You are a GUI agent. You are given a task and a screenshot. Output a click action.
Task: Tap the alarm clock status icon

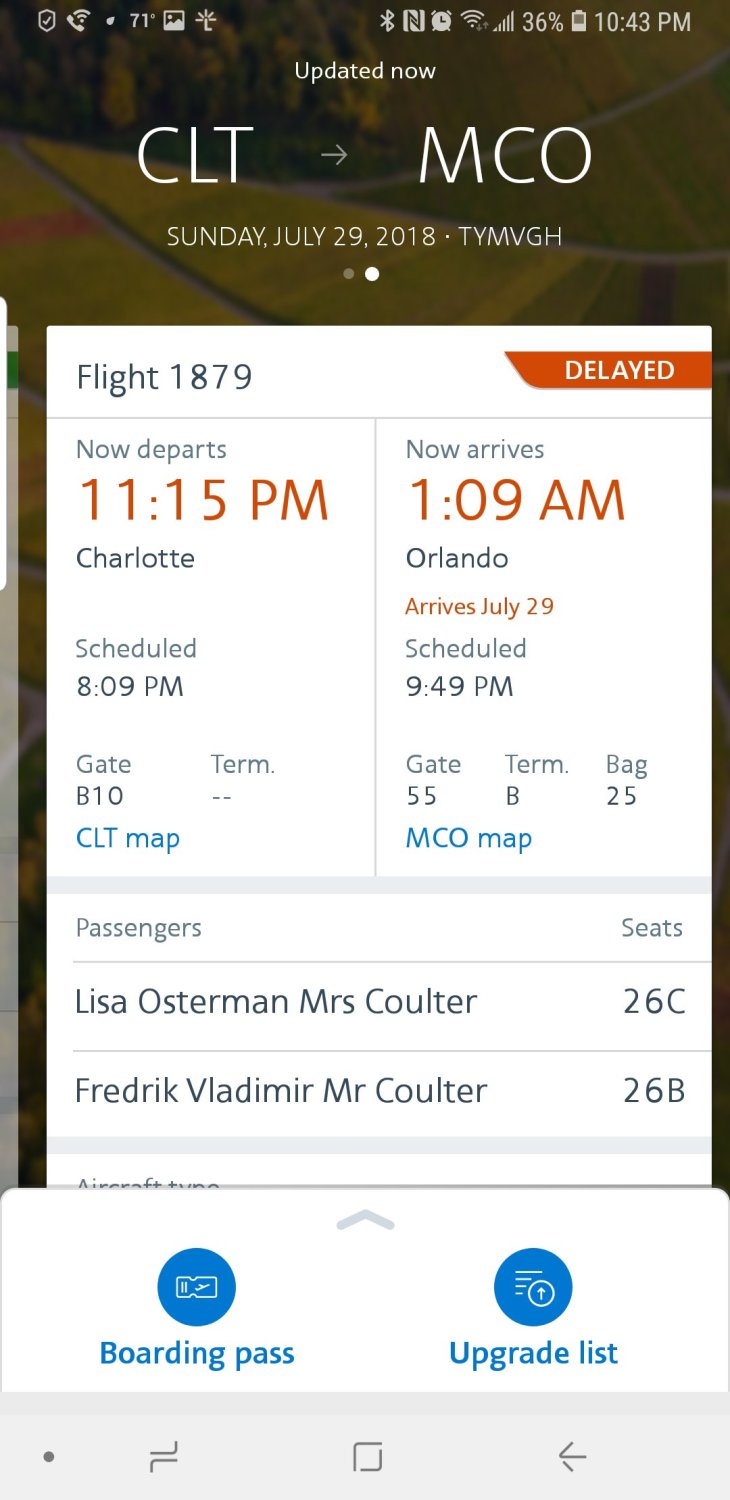[x=441, y=21]
